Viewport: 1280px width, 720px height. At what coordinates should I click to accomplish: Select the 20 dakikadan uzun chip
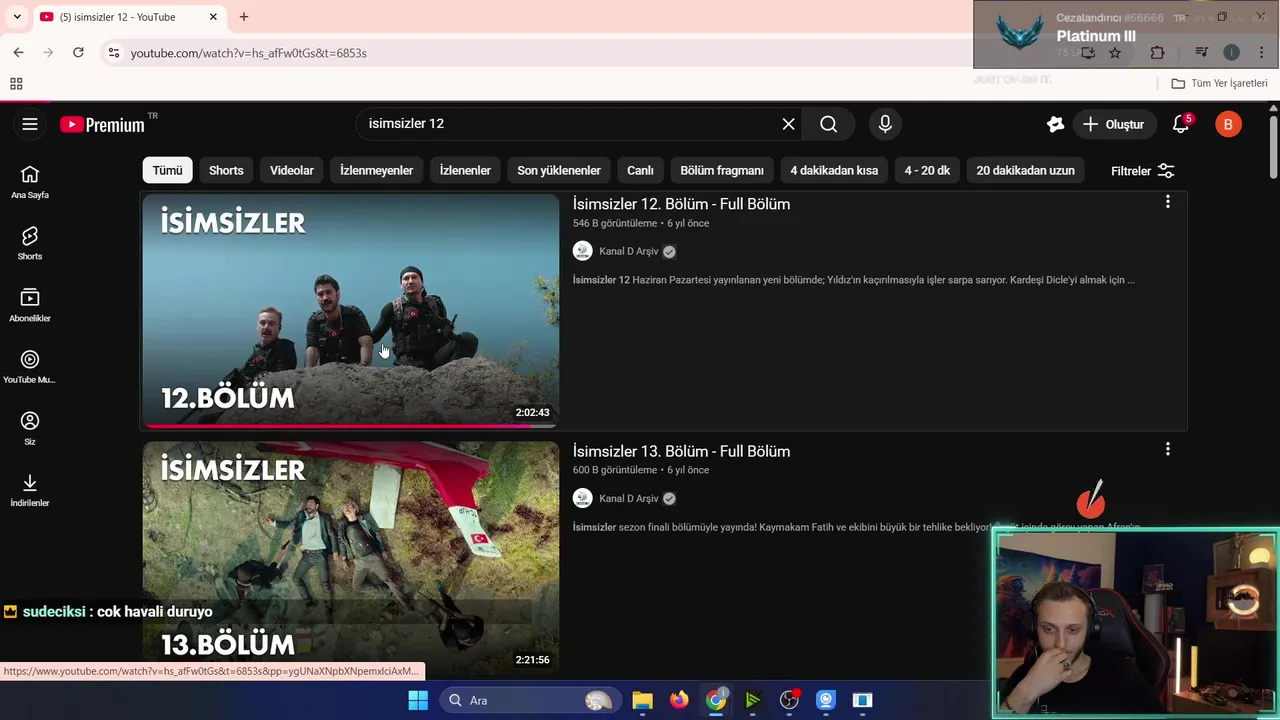(1025, 170)
